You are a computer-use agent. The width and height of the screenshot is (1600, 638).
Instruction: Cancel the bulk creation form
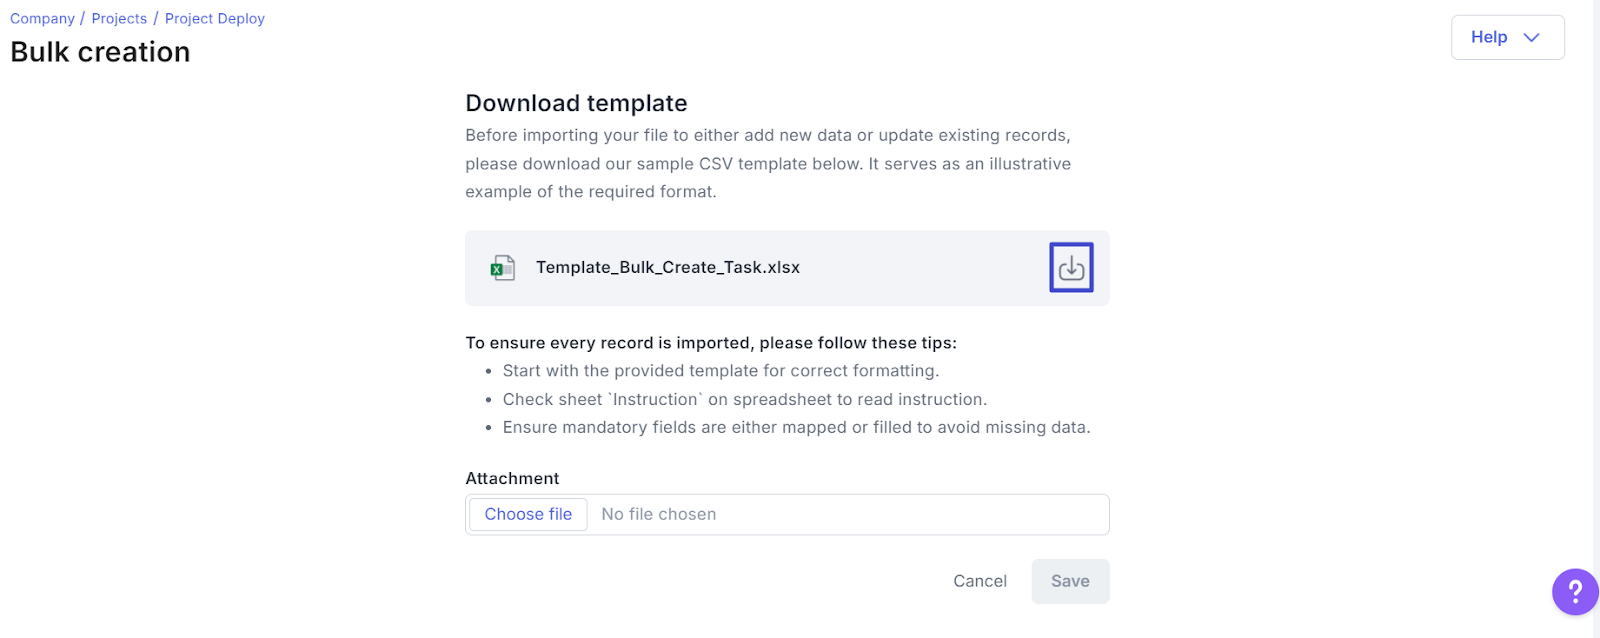[980, 581]
